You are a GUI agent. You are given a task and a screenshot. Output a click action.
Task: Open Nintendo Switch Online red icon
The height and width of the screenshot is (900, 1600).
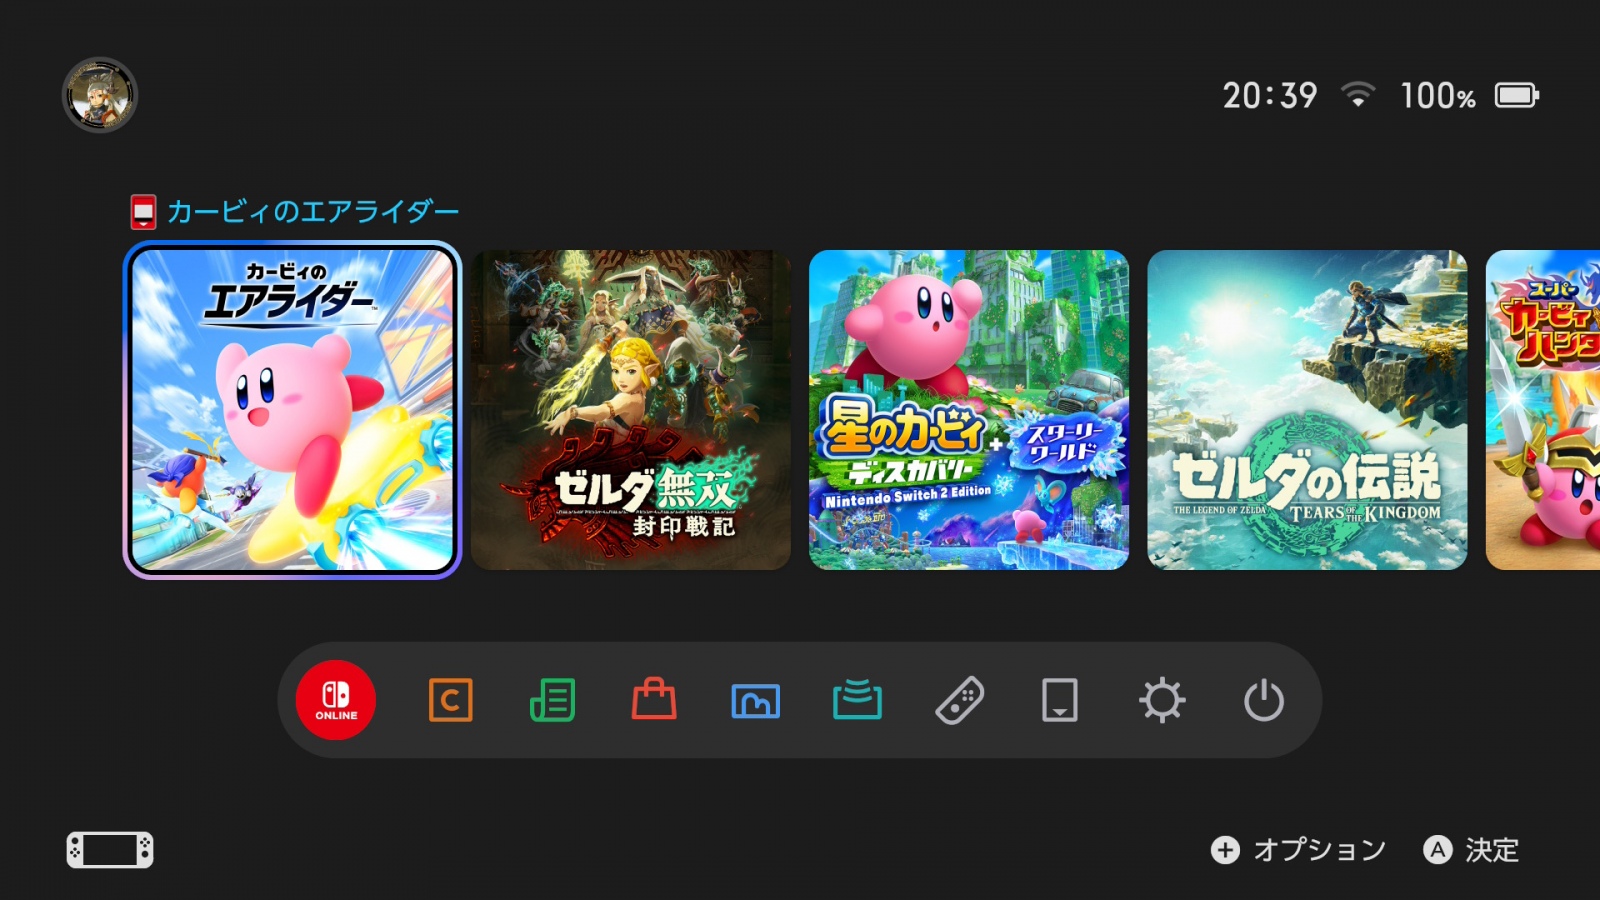(336, 700)
